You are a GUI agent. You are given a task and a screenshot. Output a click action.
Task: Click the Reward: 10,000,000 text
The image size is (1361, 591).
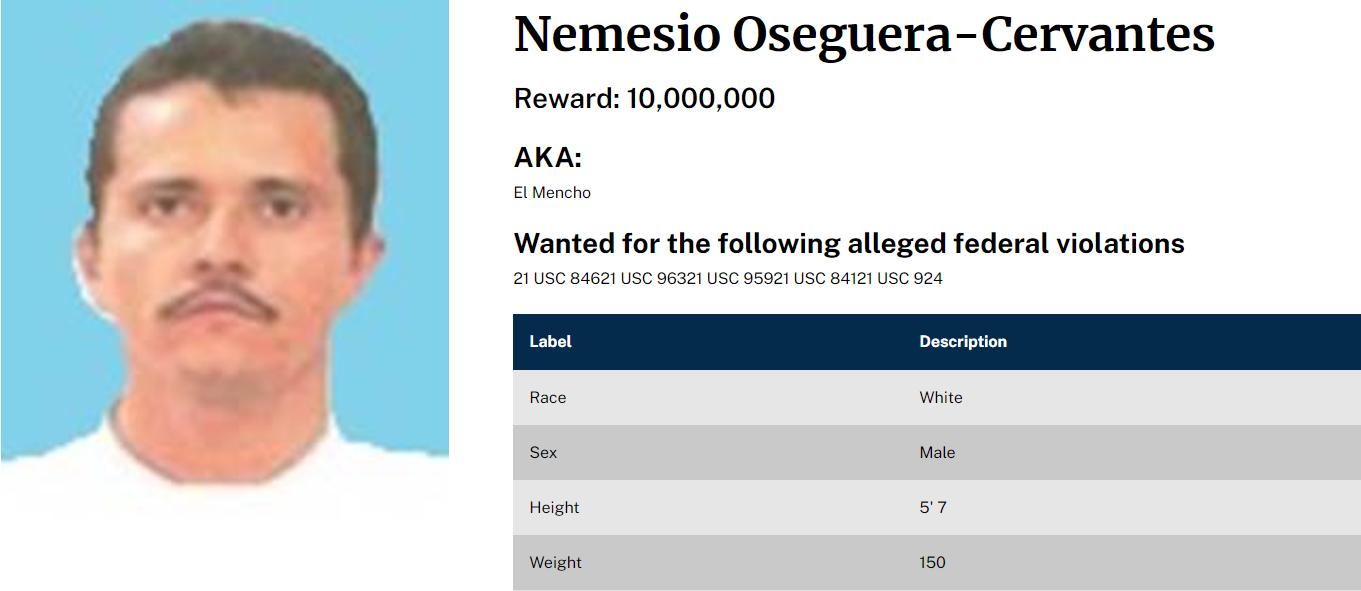[x=644, y=98]
